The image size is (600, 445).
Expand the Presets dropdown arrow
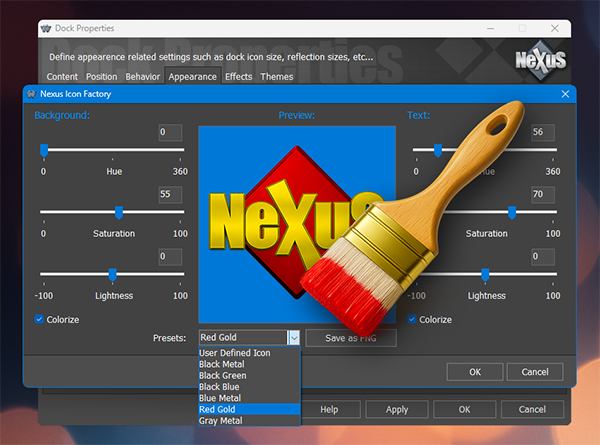pyautogui.click(x=294, y=338)
